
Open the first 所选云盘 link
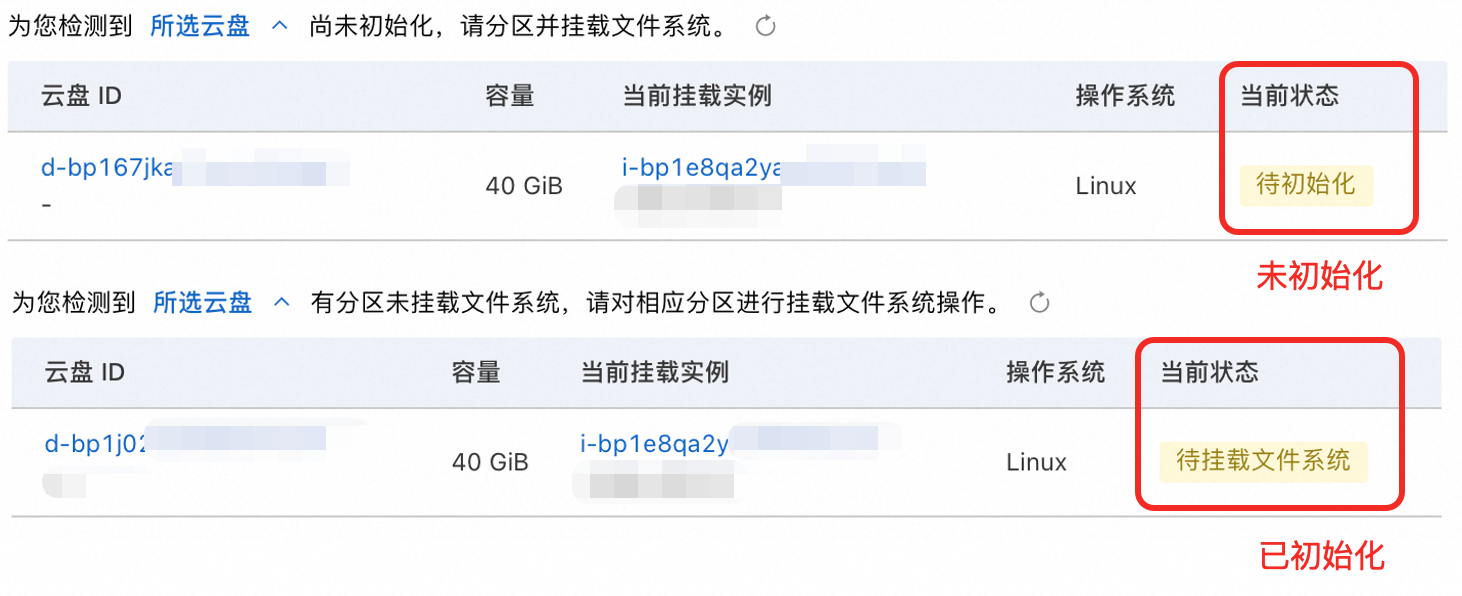pyautogui.click(x=200, y=26)
